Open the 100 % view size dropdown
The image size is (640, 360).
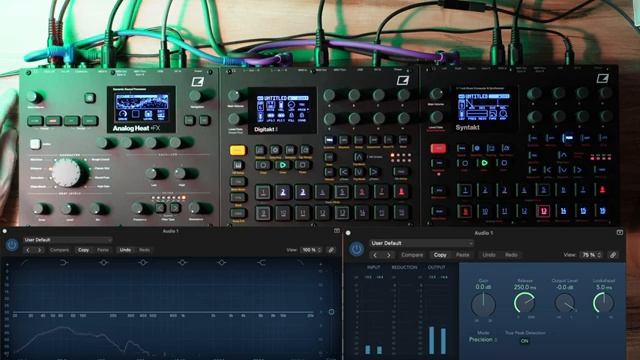pos(311,250)
